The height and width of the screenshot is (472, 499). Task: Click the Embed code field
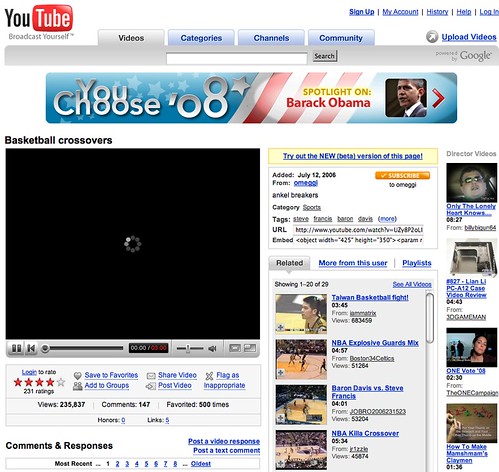(358, 240)
